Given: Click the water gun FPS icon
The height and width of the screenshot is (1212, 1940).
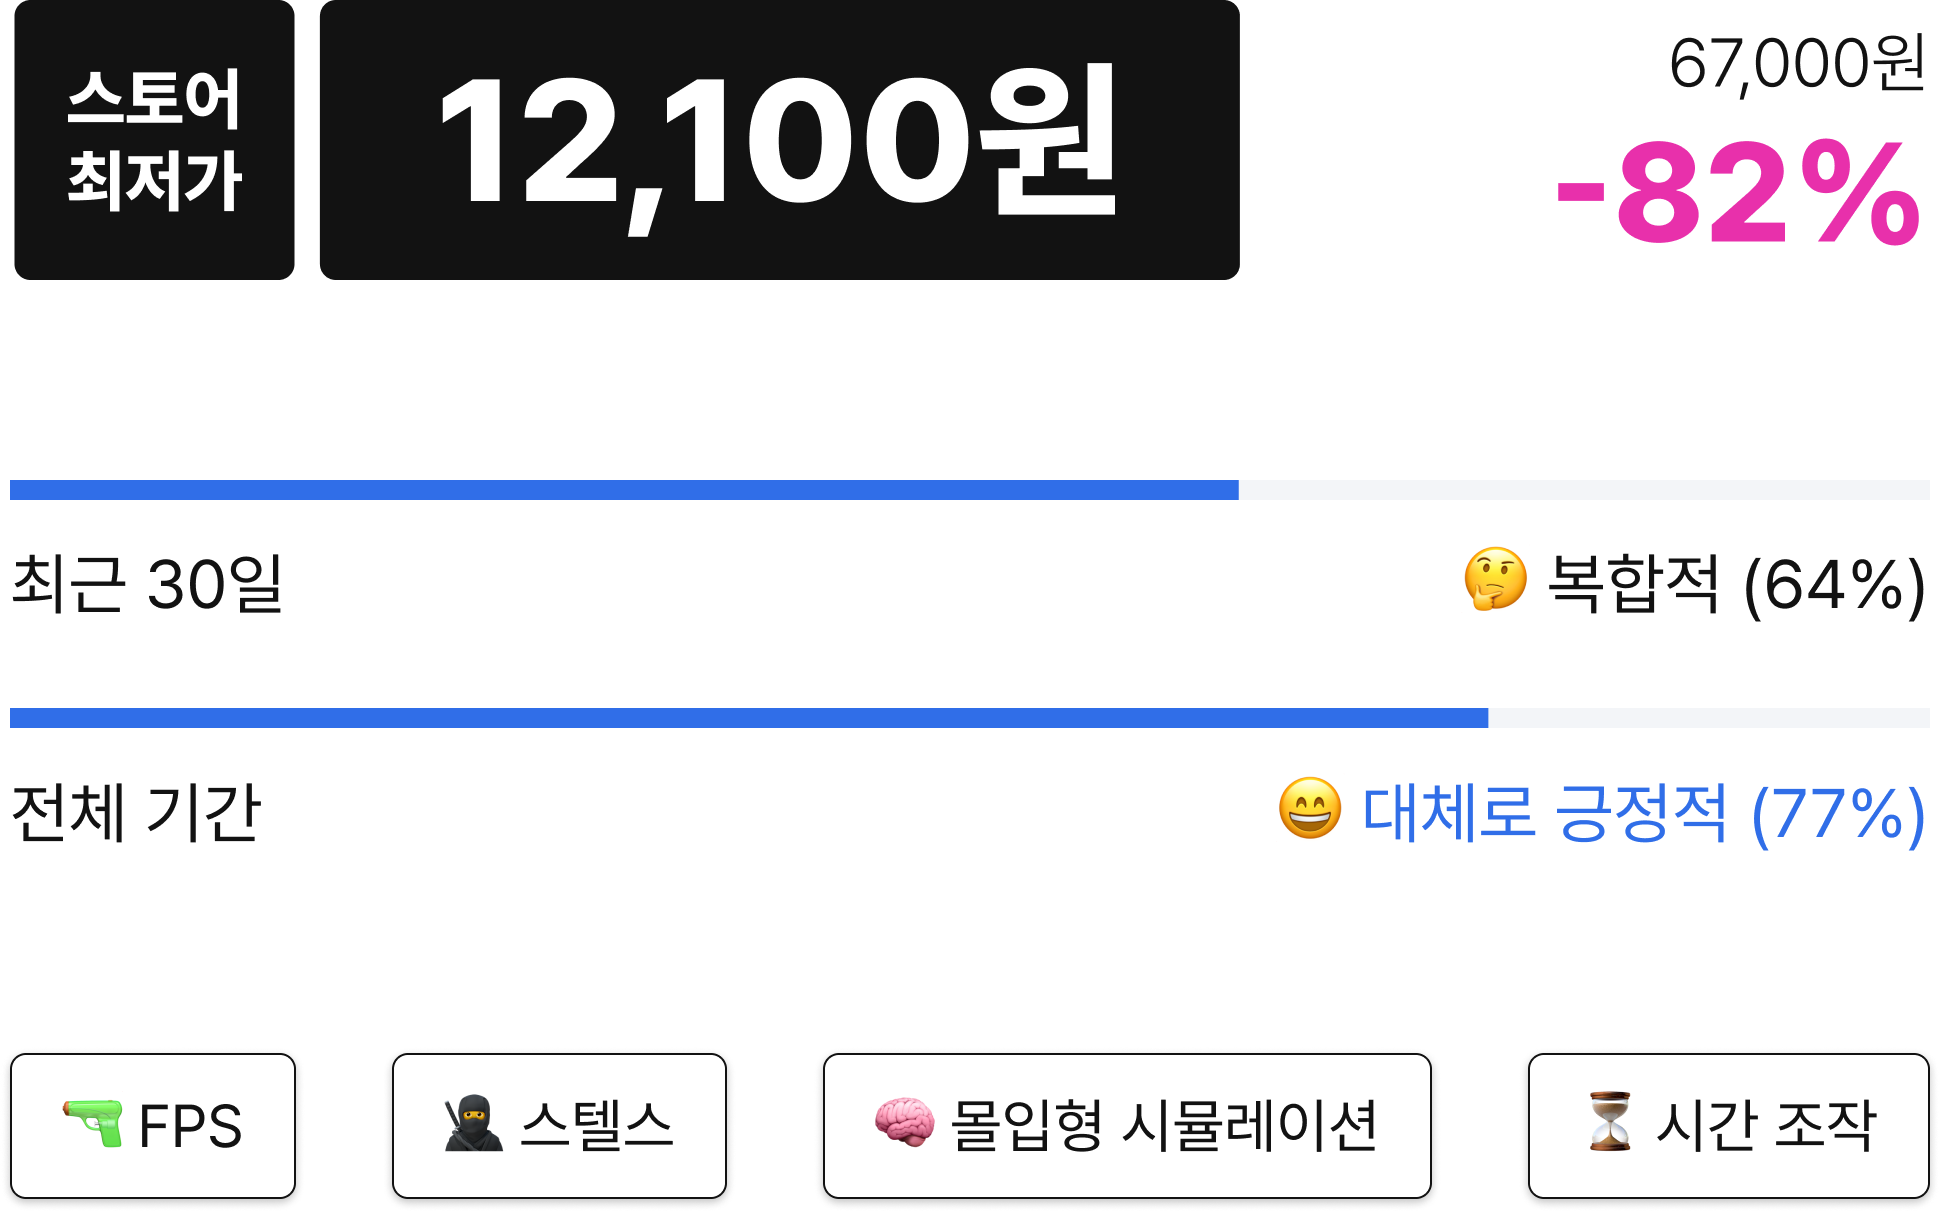Looking at the screenshot, I should 93,1124.
